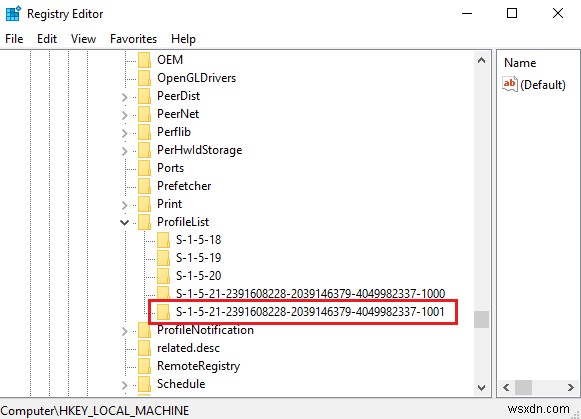Select the S-1-5-19 key label
The height and width of the screenshot is (419, 581).
199,258
